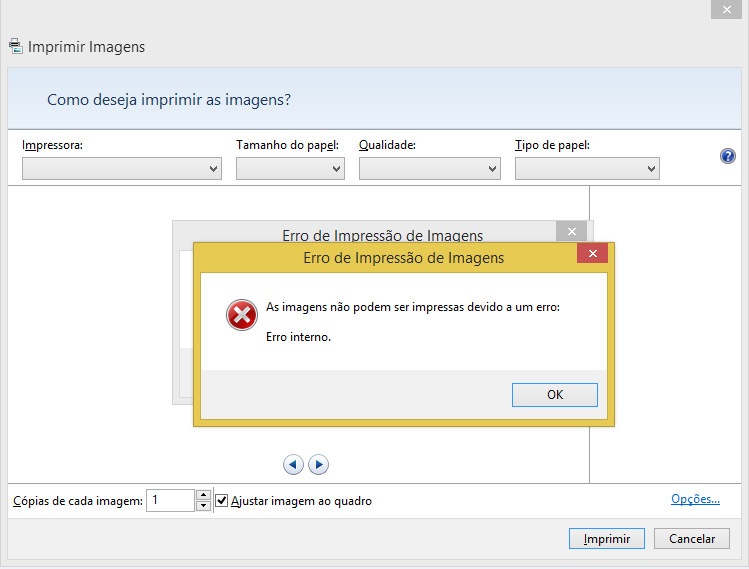The width and height of the screenshot is (749, 569).
Task: Close the background gray error dialog
Action: click(x=571, y=232)
